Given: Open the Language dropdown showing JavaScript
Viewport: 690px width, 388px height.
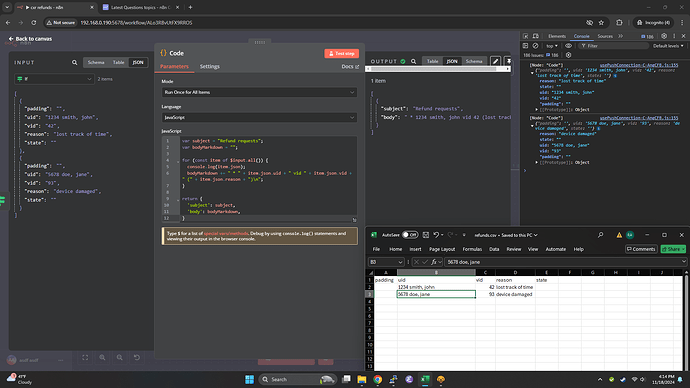Looking at the screenshot, I should (259, 117).
